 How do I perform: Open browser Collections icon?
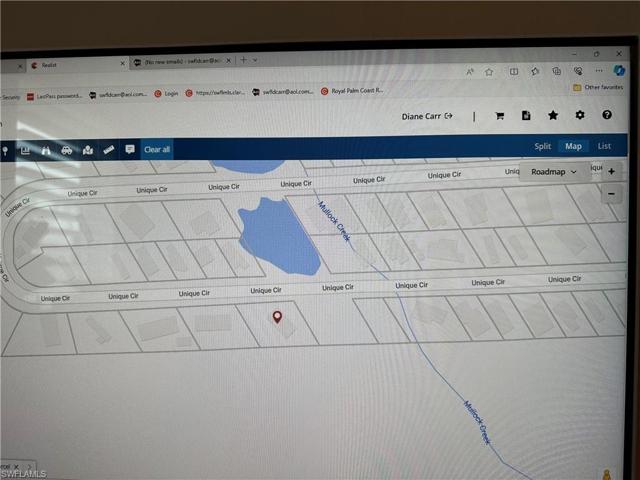tap(557, 71)
